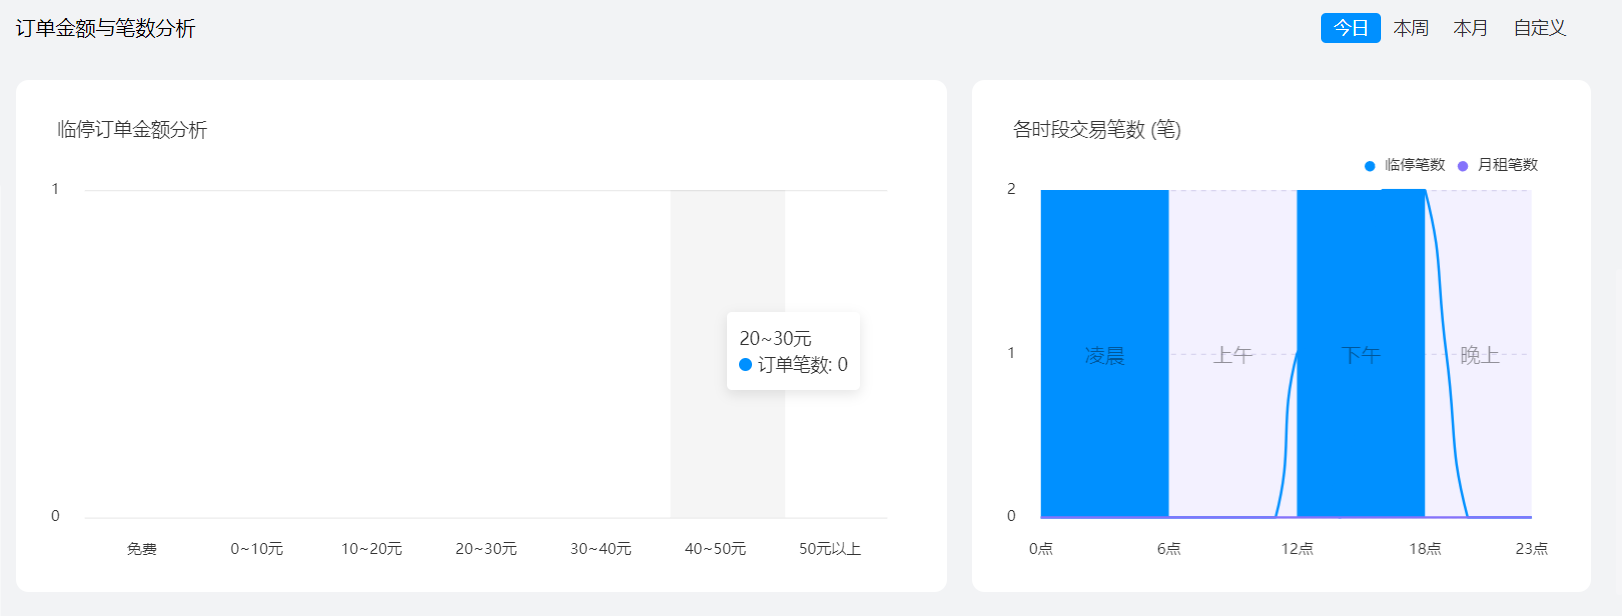Click the 10~20元 axis label

pos(371,549)
